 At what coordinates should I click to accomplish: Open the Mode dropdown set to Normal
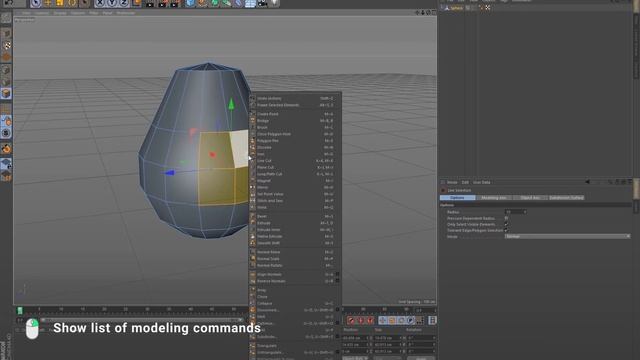tap(567, 237)
